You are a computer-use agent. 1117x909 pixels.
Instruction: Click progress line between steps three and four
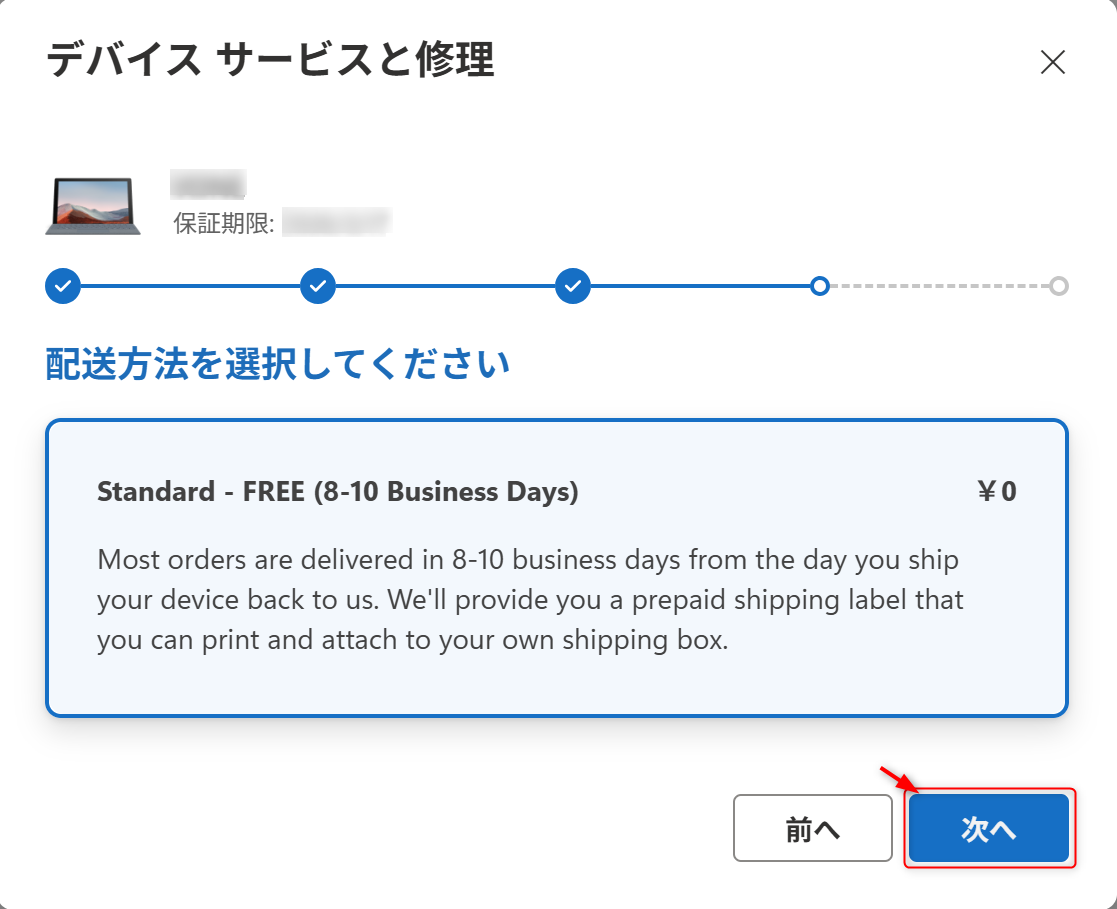click(700, 286)
